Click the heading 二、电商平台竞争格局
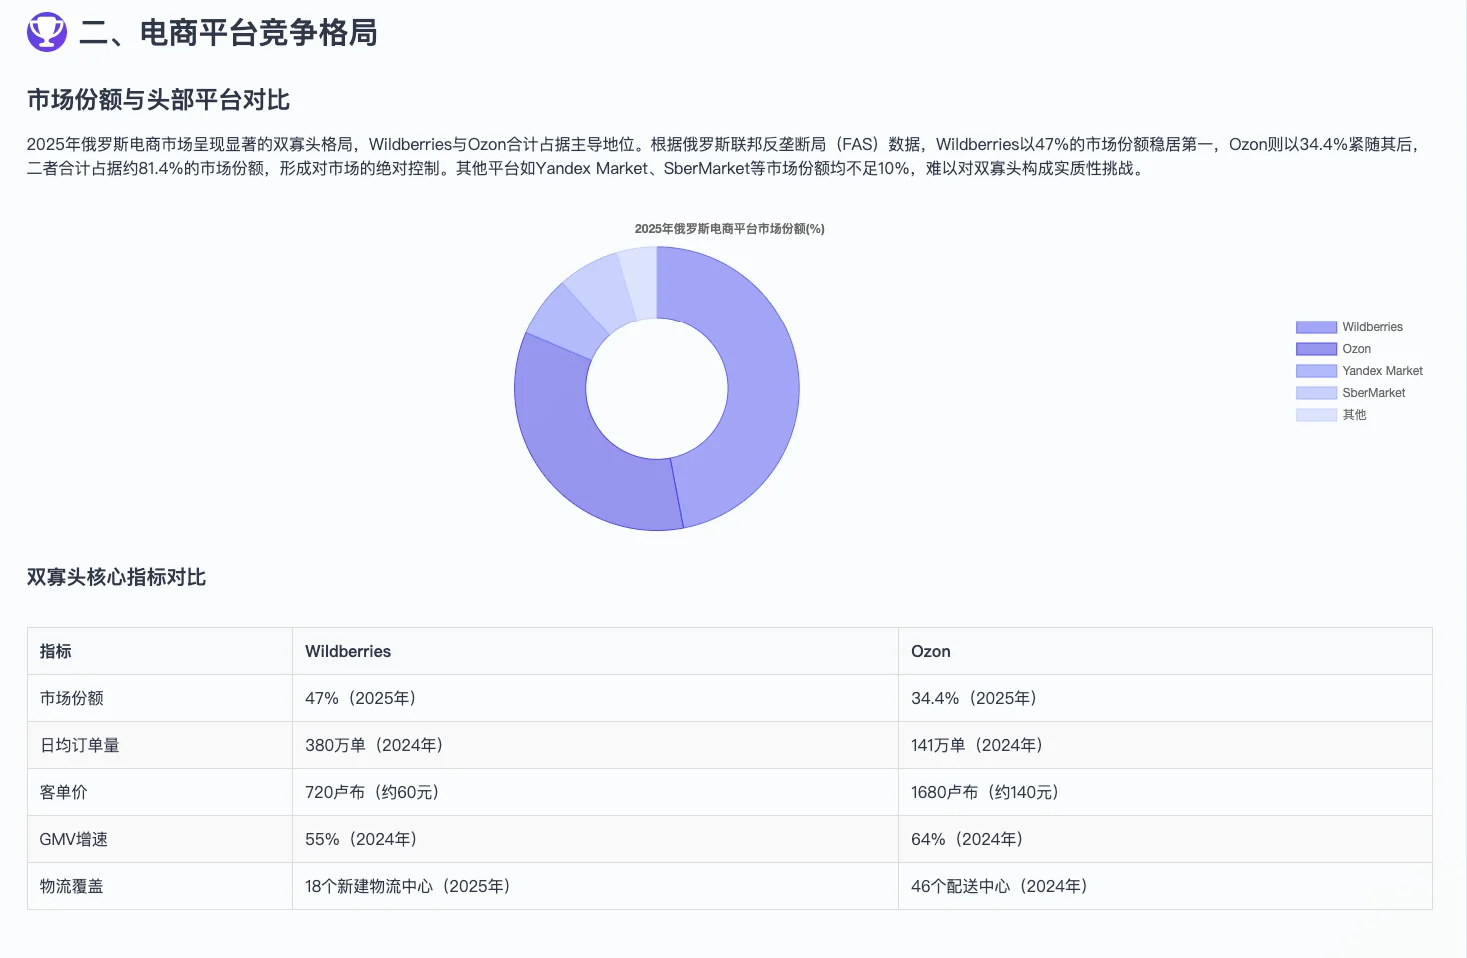 (228, 33)
